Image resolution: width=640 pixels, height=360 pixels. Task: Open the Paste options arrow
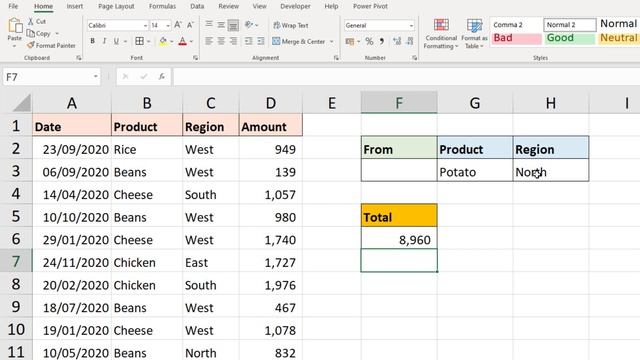[x=15, y=47]
